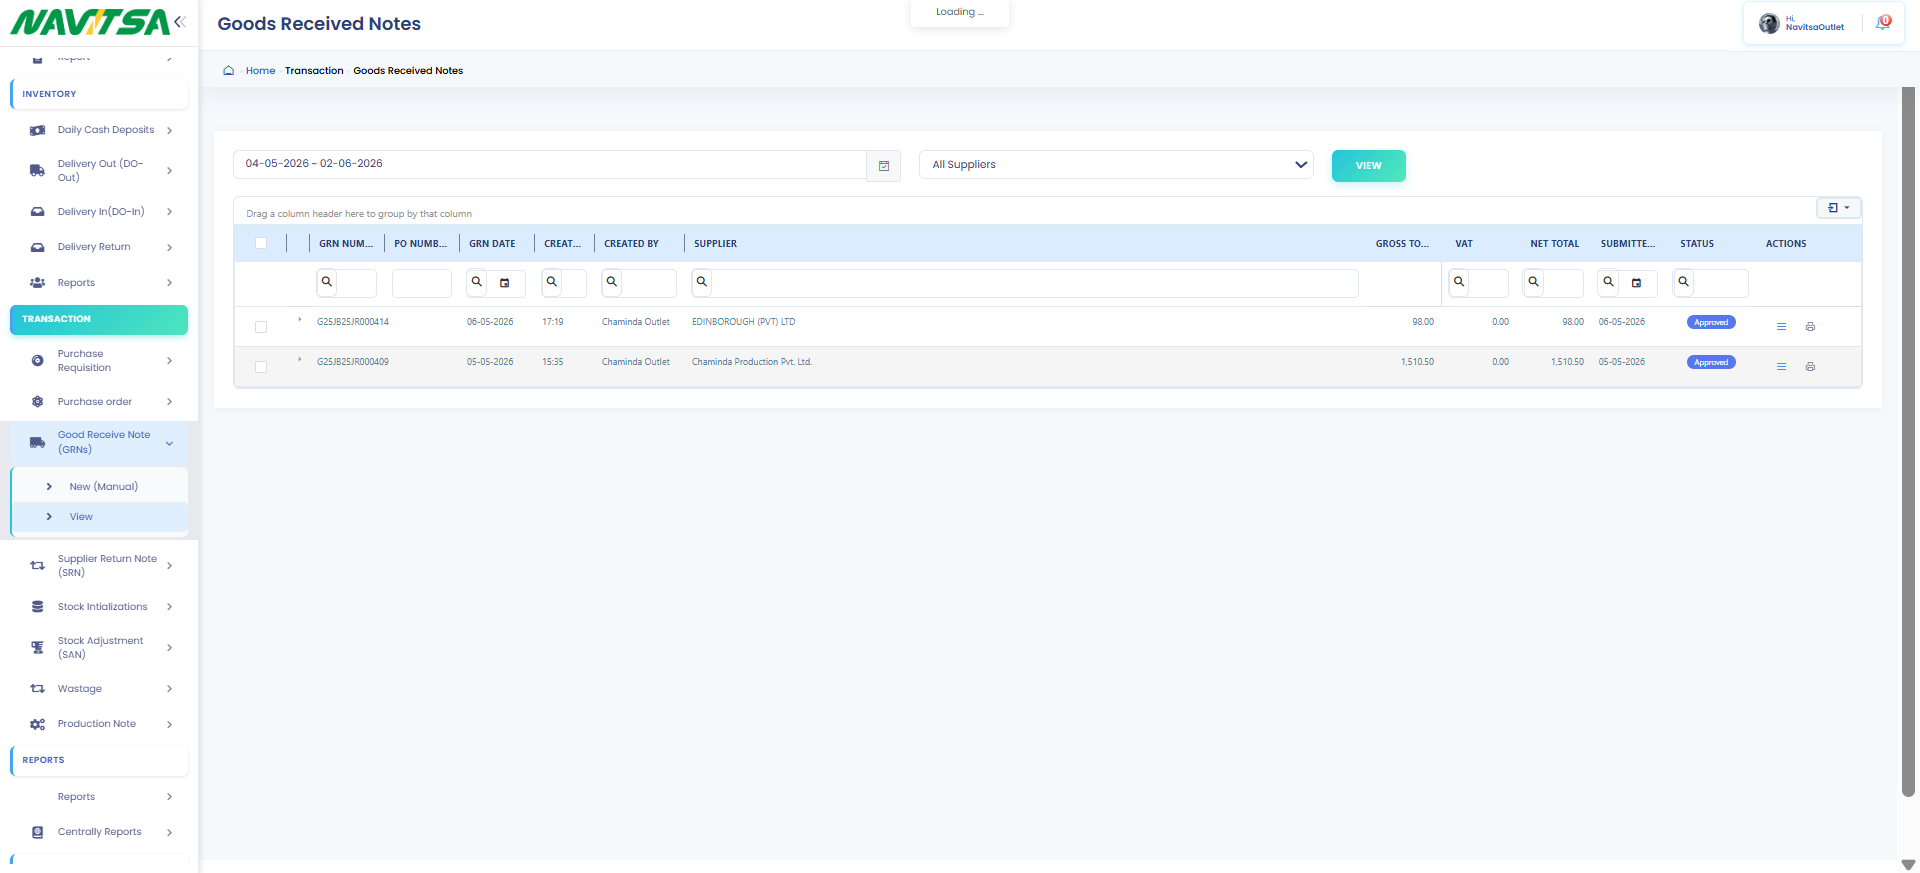Click supplier EDINBOROUGH (PVT) LTD cell

point(743,322)
